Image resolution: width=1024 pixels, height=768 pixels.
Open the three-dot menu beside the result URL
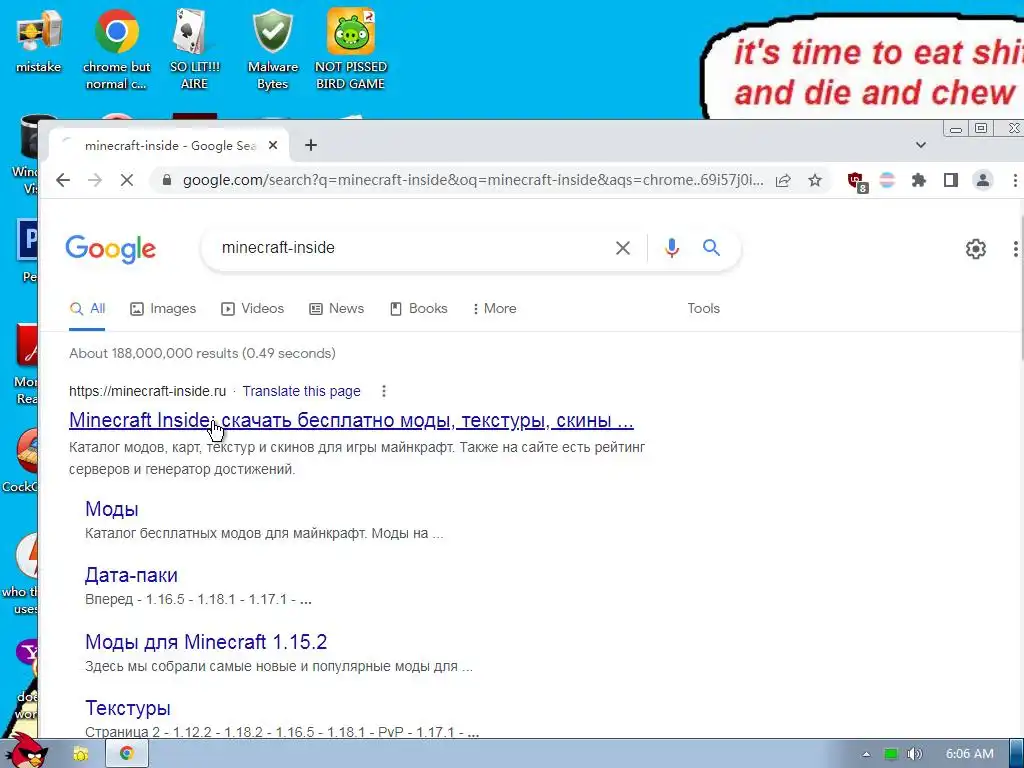point(384,391)
